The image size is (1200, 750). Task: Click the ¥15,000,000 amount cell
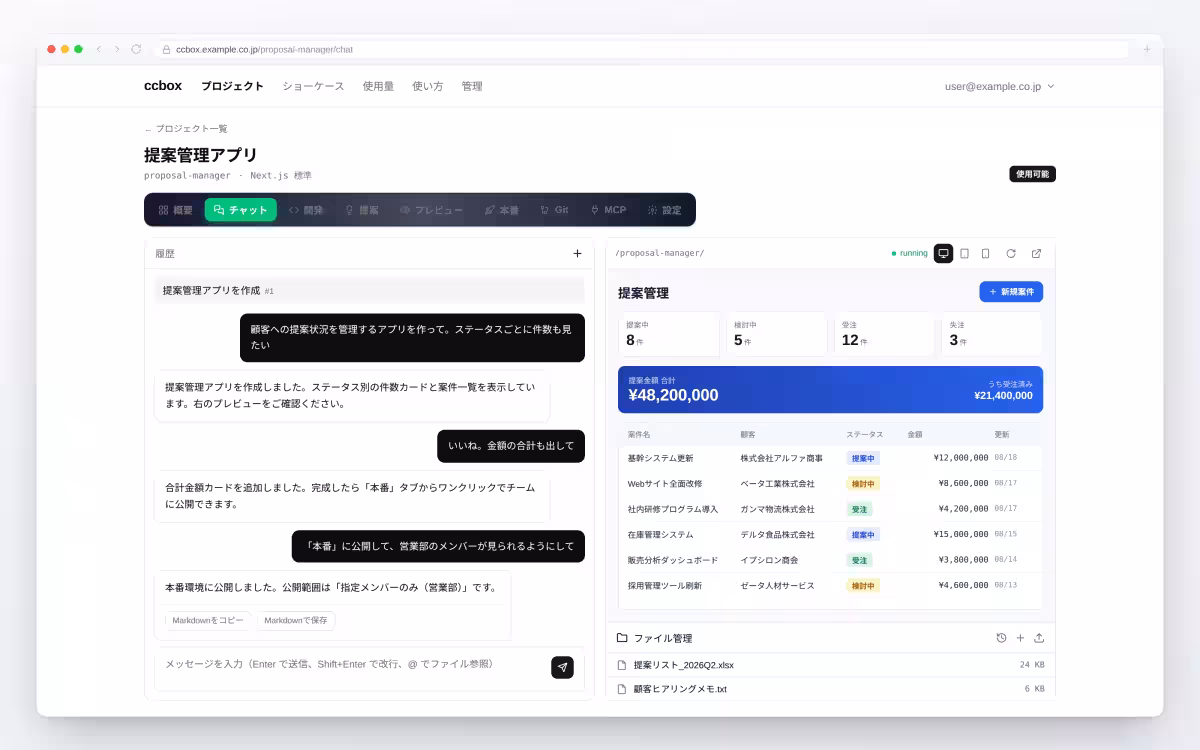coord(961,535)
